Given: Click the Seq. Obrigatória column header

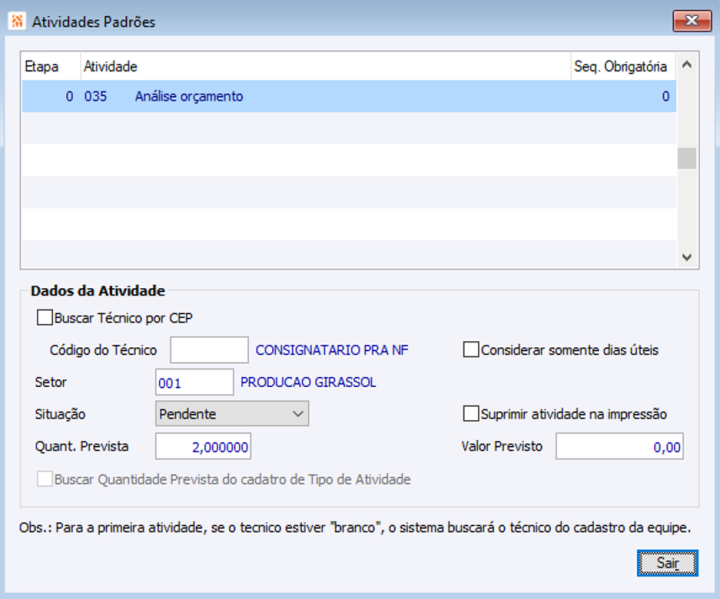Looking at the screenshot, I should (623, 67).
